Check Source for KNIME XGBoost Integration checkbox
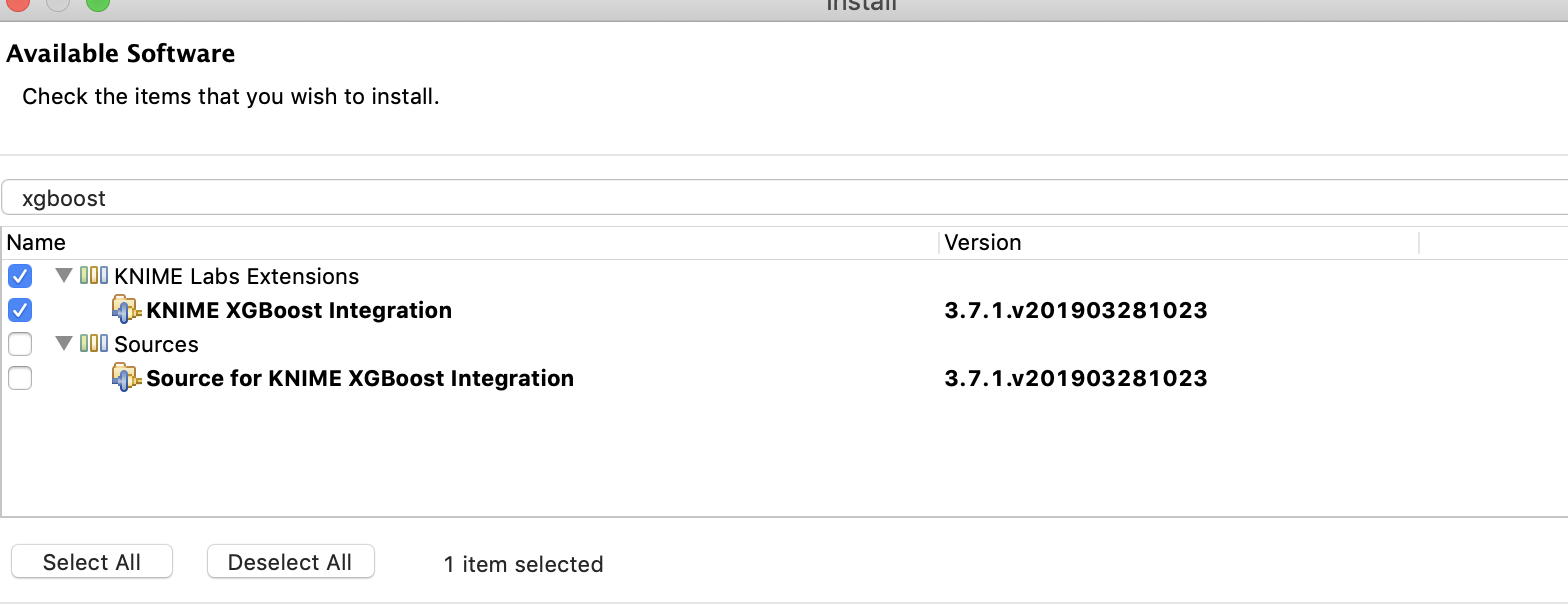This screenshot has width=1568, height=606. (x=20, y=378)
